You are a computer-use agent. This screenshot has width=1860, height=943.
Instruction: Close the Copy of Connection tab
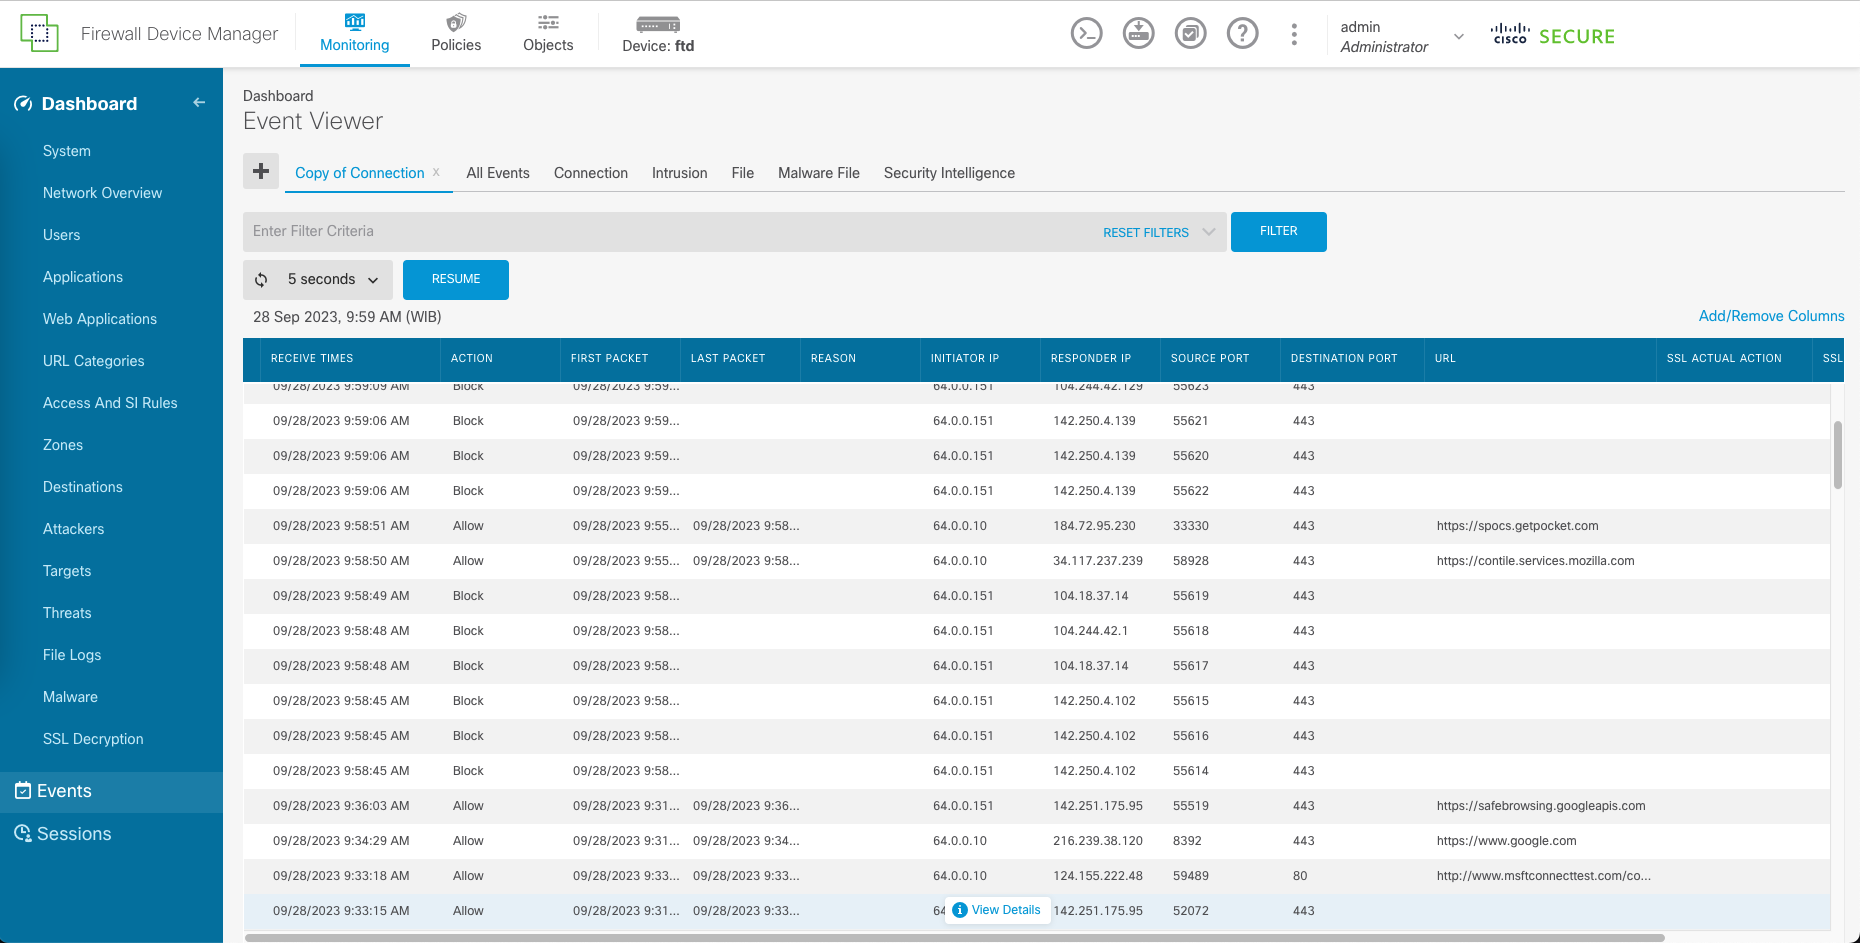point(436,172)
